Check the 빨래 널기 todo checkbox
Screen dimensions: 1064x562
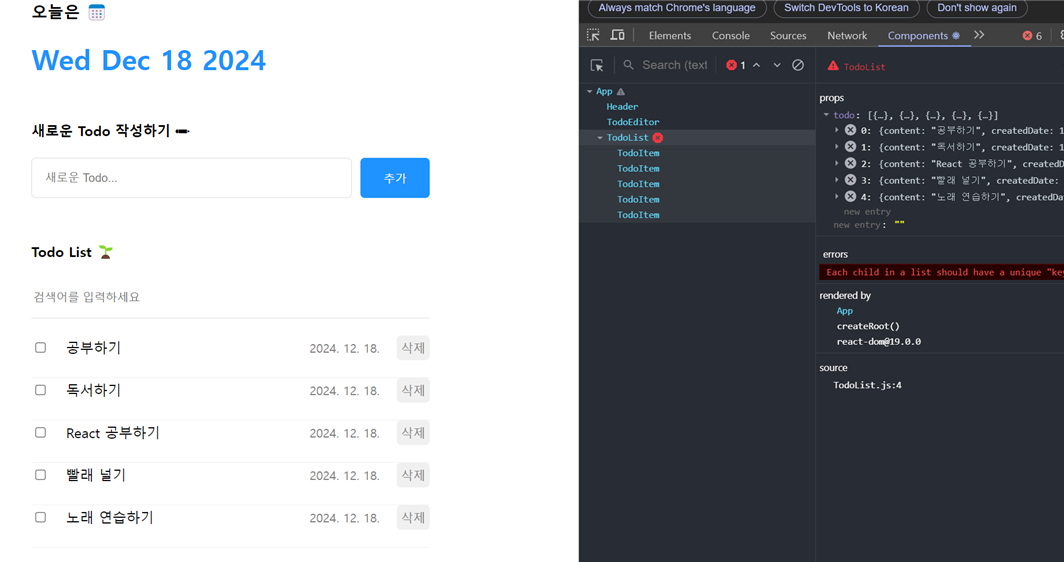(41, 475)
